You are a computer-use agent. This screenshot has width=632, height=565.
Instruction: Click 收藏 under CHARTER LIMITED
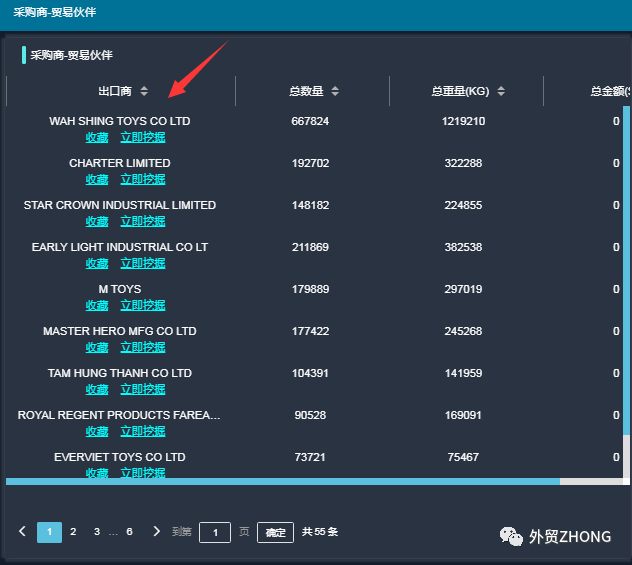(x=97, y=179)
